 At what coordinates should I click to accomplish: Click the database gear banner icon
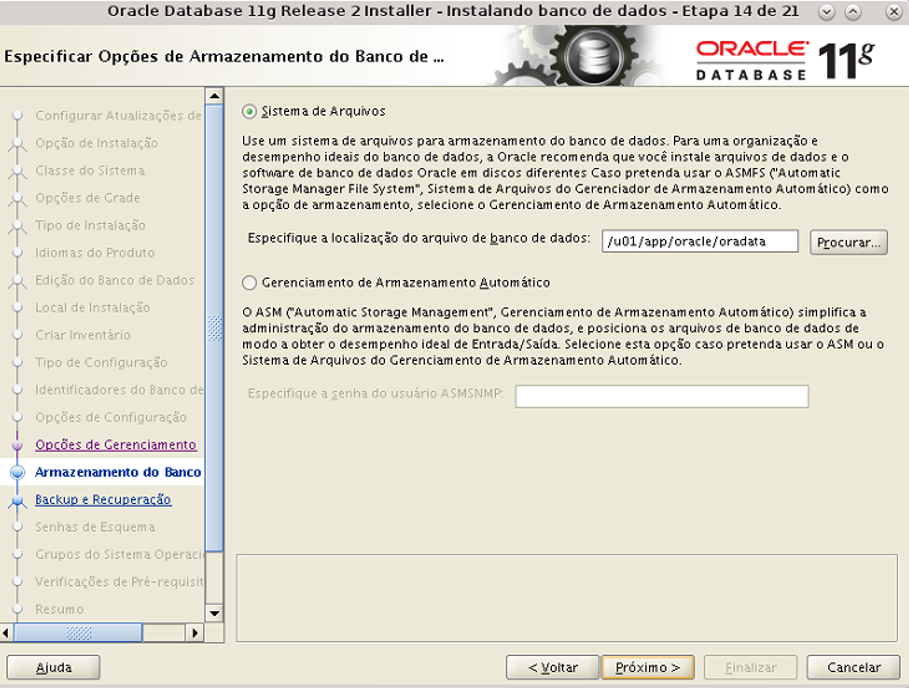click(x=594, y=57)
